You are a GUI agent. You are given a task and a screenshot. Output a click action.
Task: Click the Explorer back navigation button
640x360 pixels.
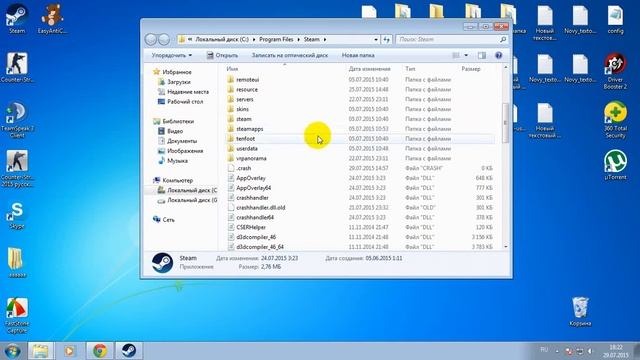(151, 39)
